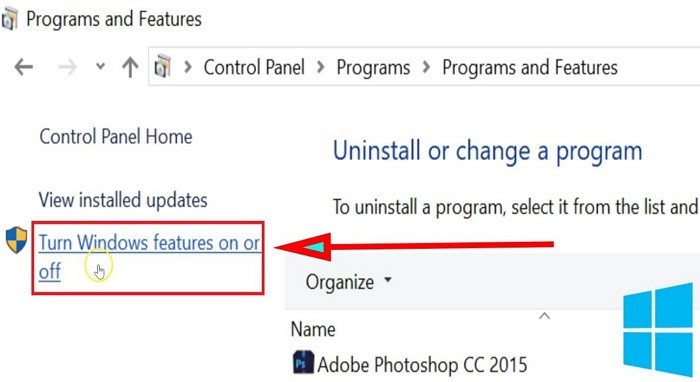Open the View installed updates link

click(x=123, y=200)
